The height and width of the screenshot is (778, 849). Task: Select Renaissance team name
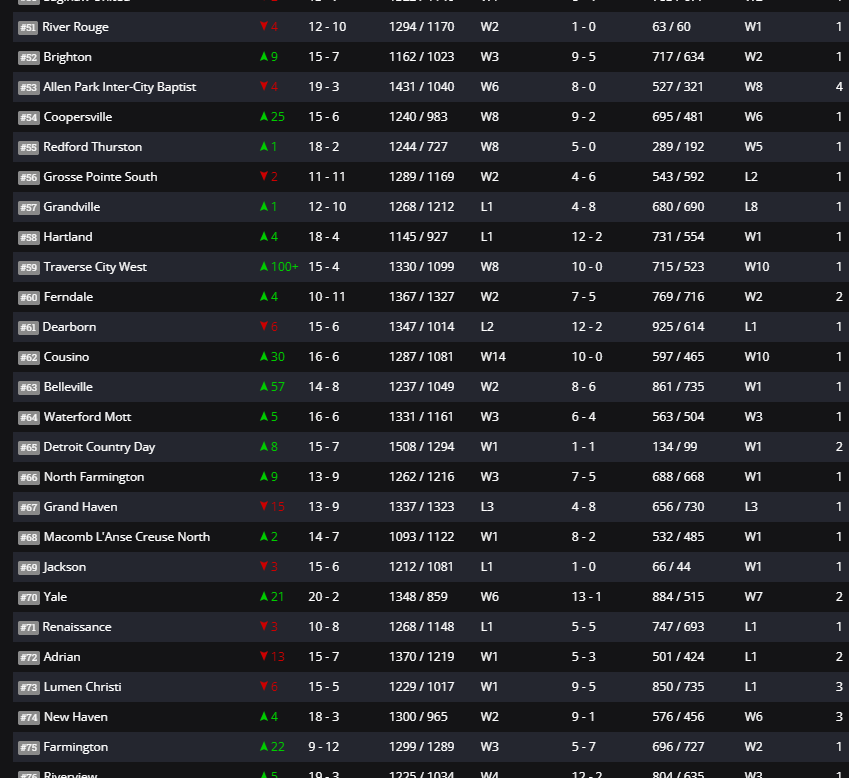point(77,627)
